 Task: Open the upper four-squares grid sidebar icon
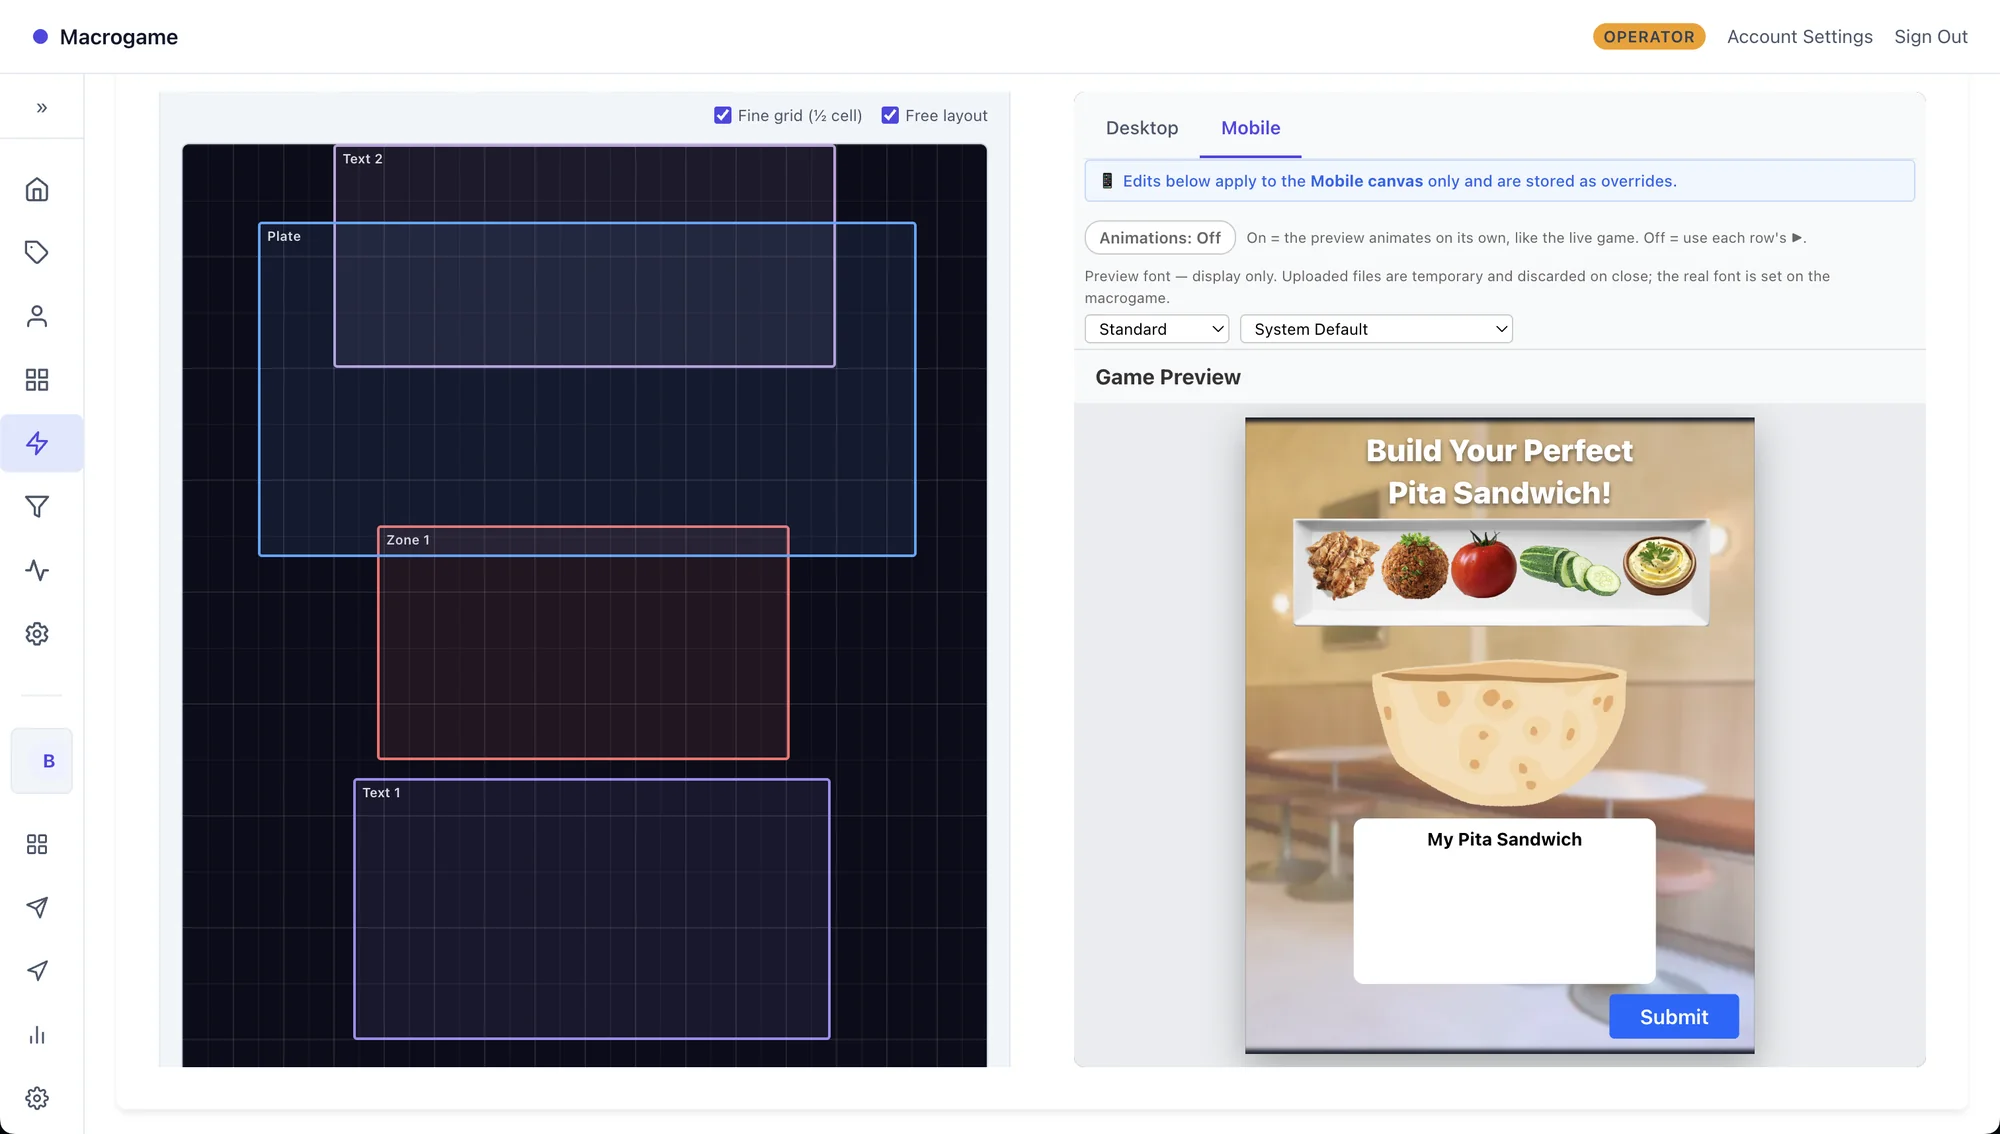click(x=37, y=380)
